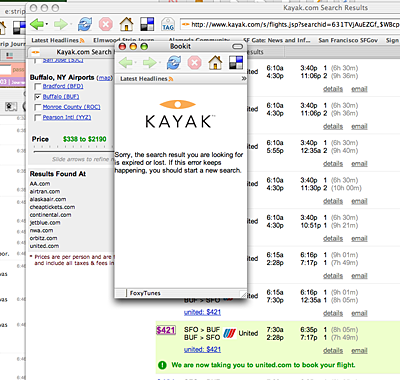
Task: Uncheck the Buffalo (BUF) airport box
Action: 38,97
